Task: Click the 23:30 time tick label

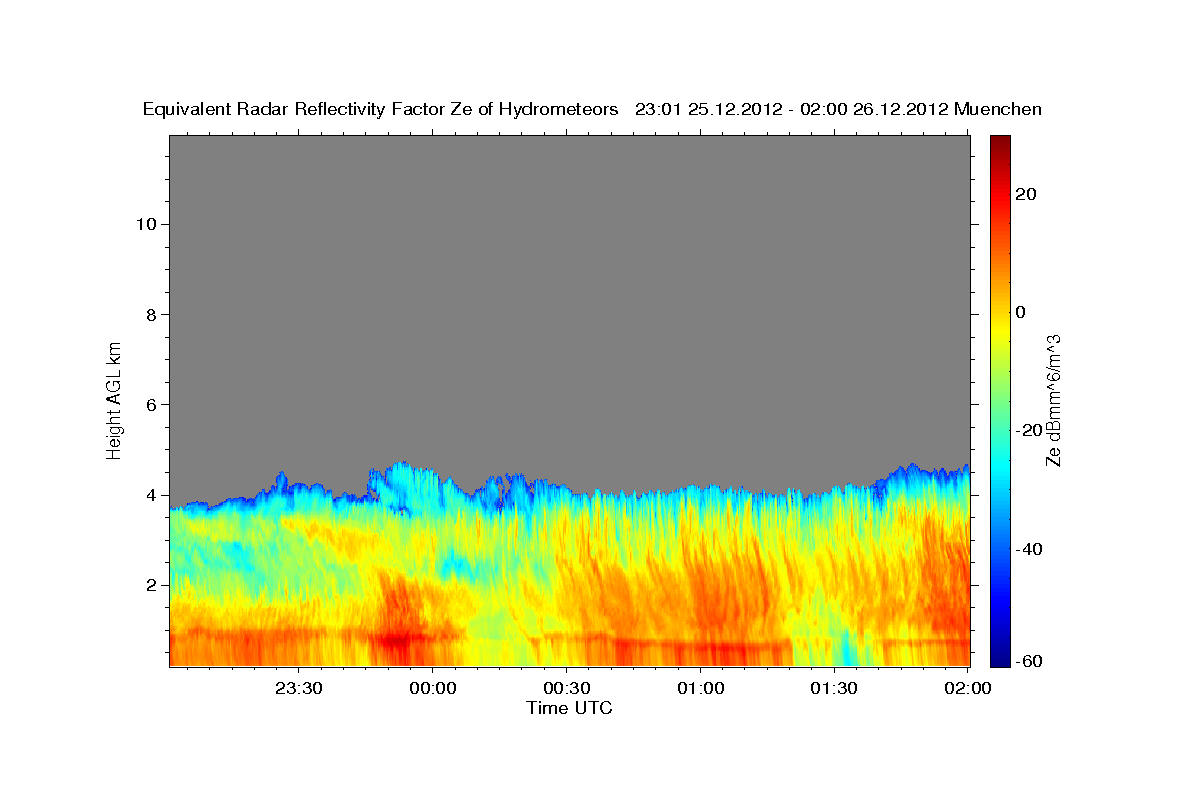Action: [x=300, y=688]
